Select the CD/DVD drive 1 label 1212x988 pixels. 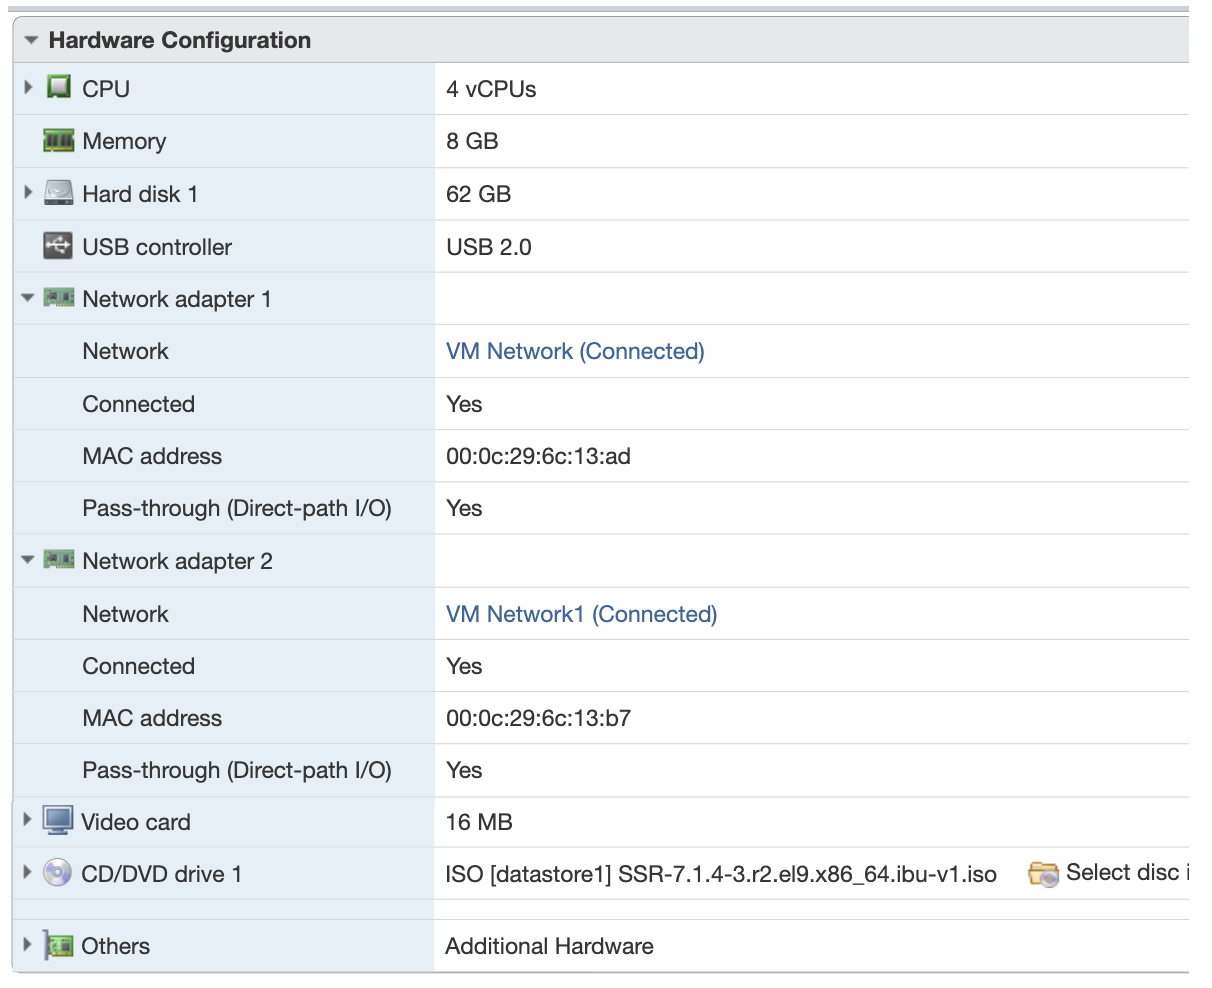161,874
